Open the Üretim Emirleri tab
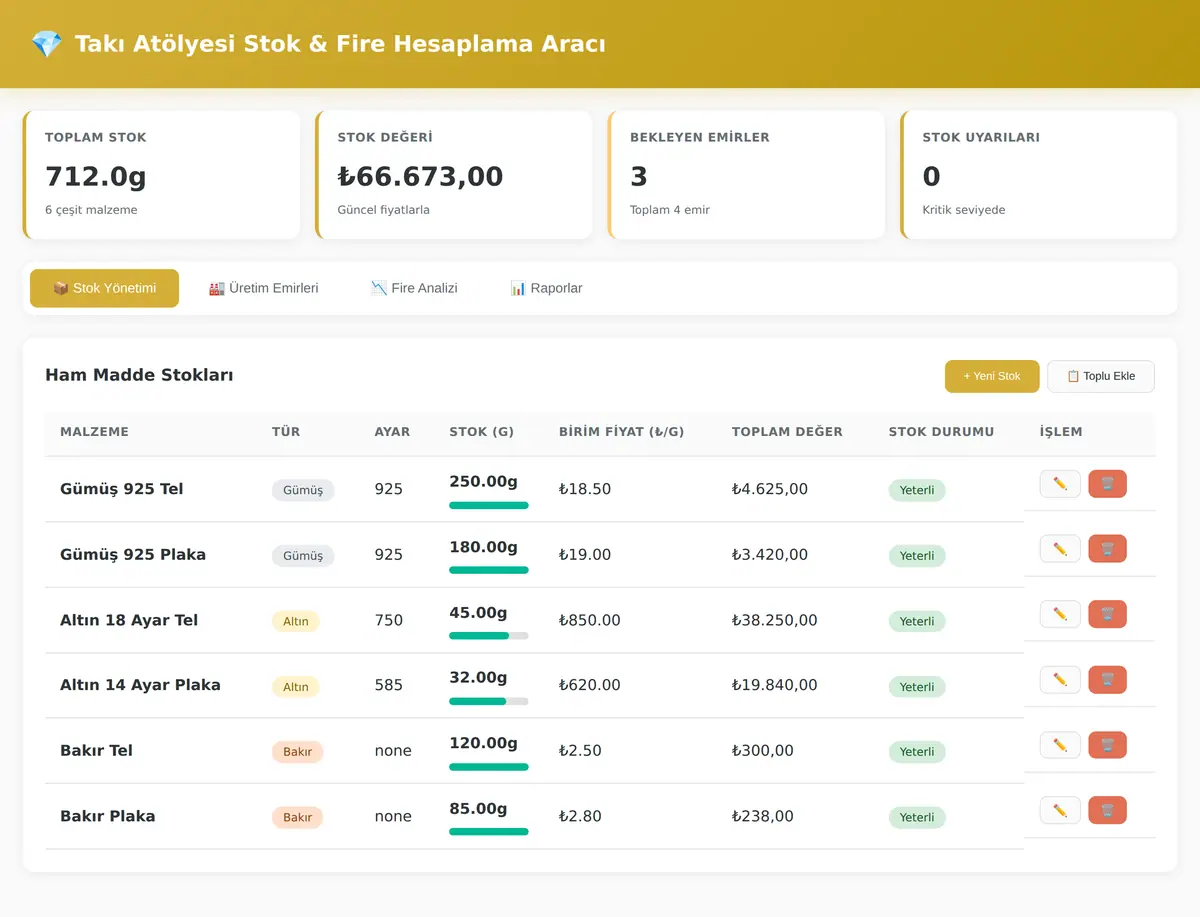Screen dimensions: 1200x917 (x=264, y=288)
